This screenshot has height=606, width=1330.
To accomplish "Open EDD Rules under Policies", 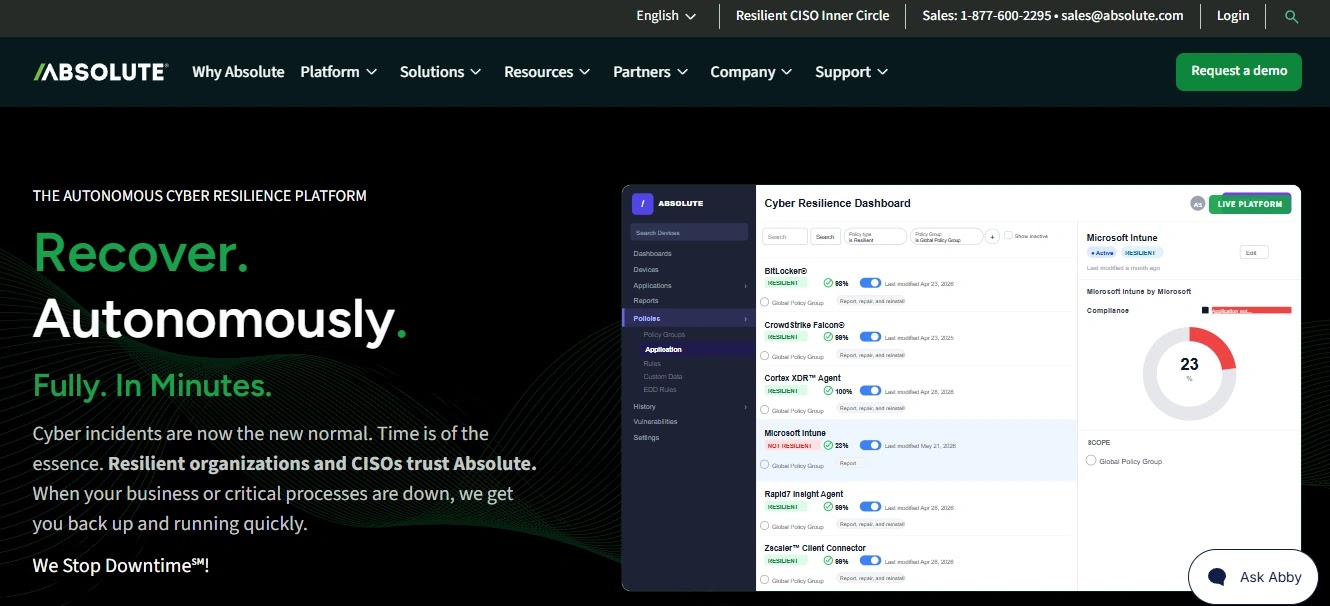I will coord(660,390).
